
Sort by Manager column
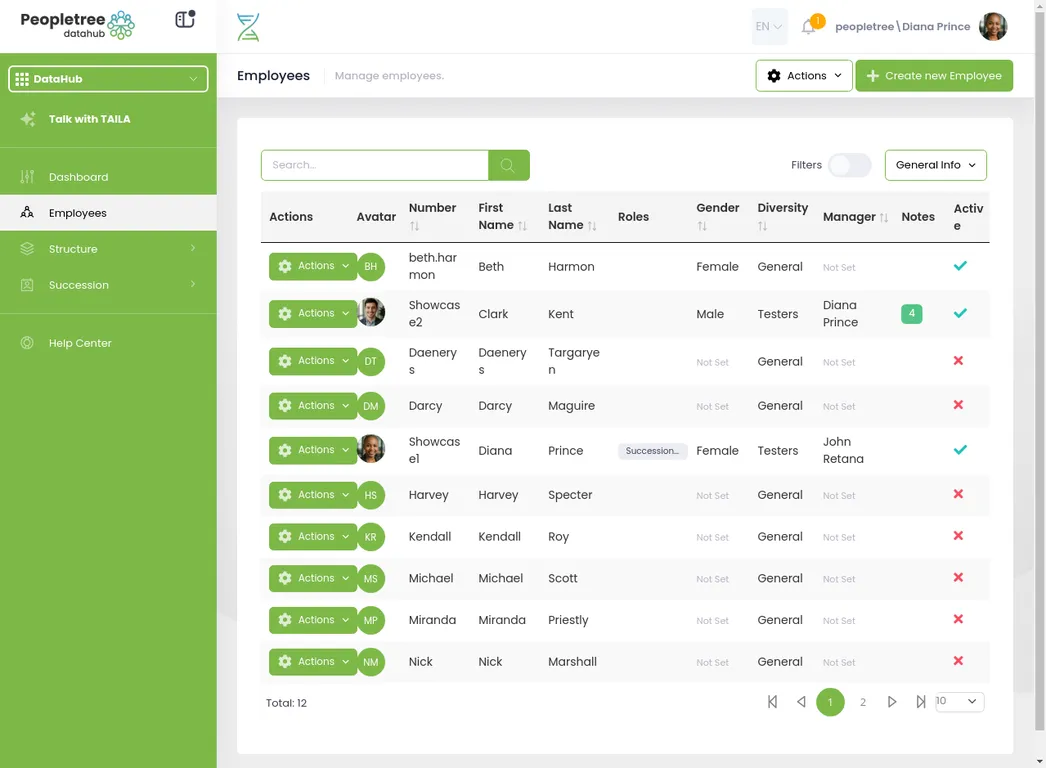pos(884,218)
